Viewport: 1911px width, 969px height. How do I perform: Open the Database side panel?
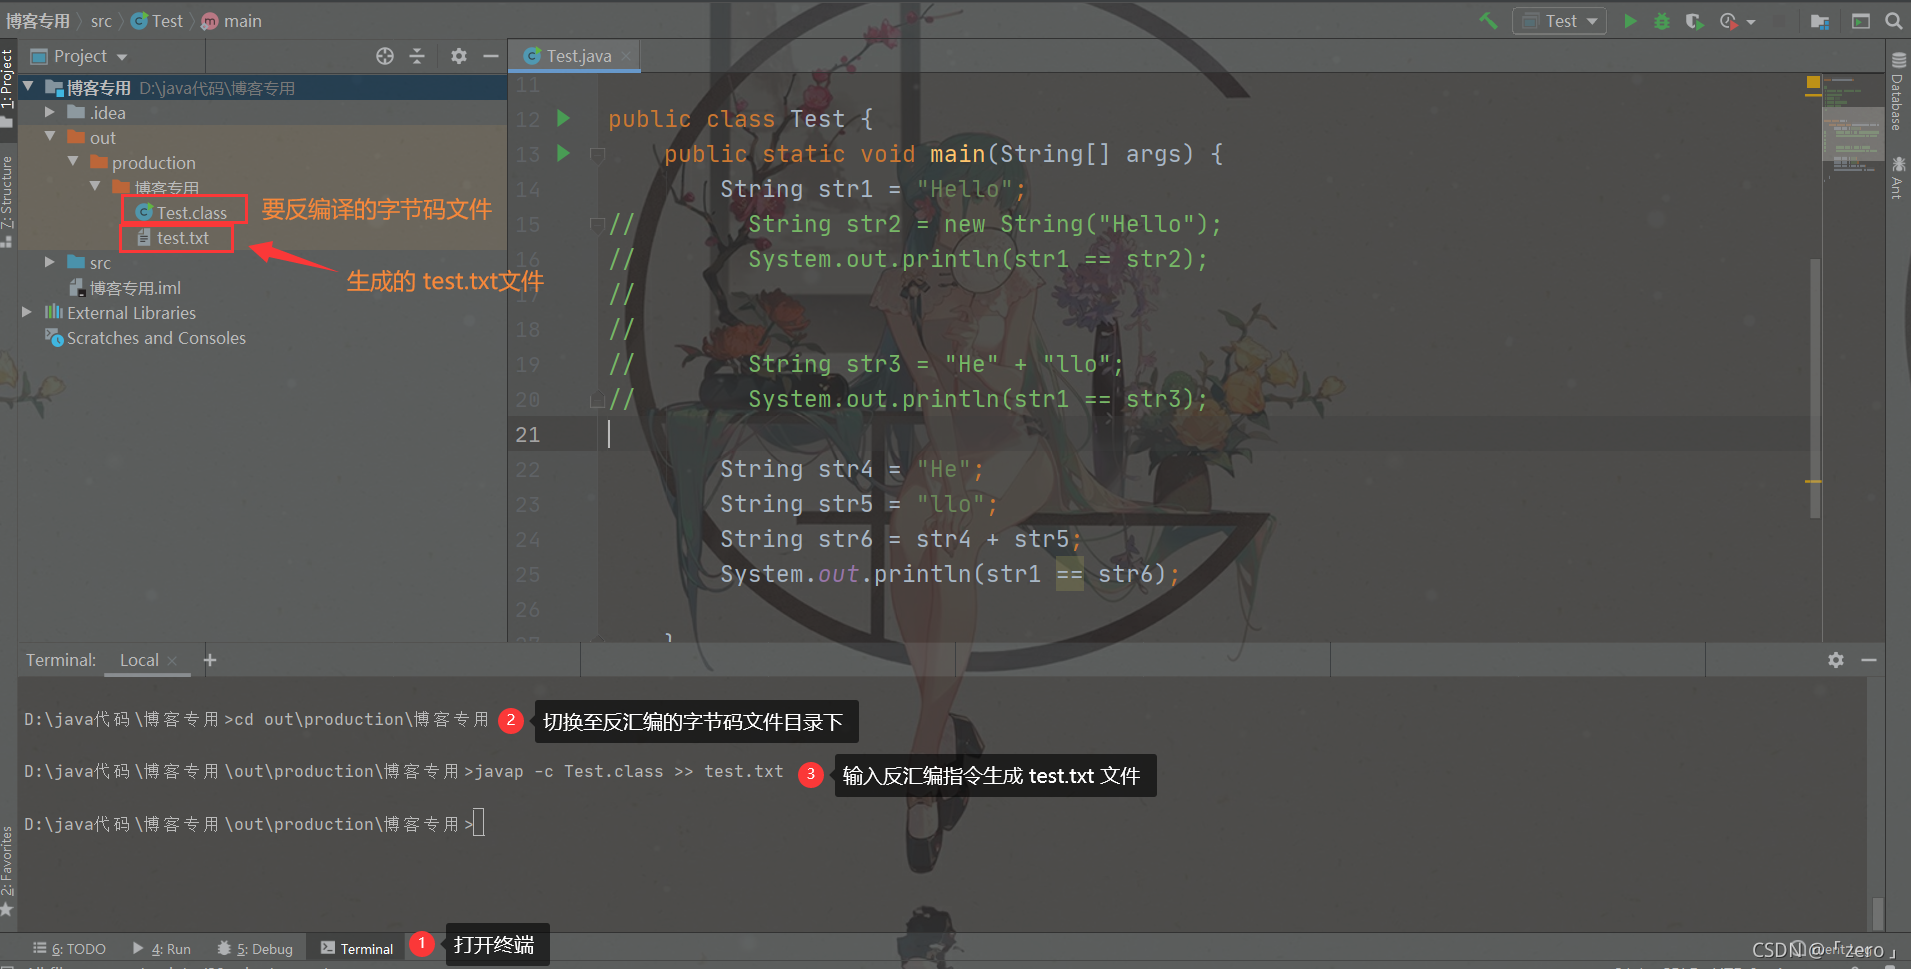[x=1897, y=92]
